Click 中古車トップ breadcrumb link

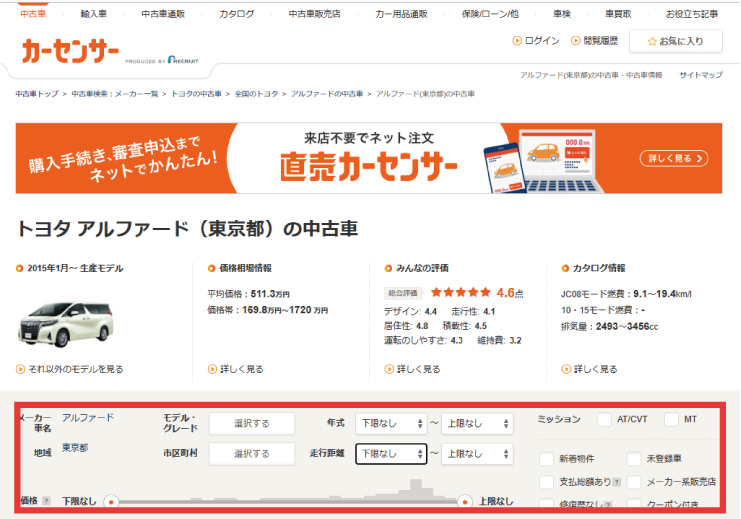[x=37, y=94]
